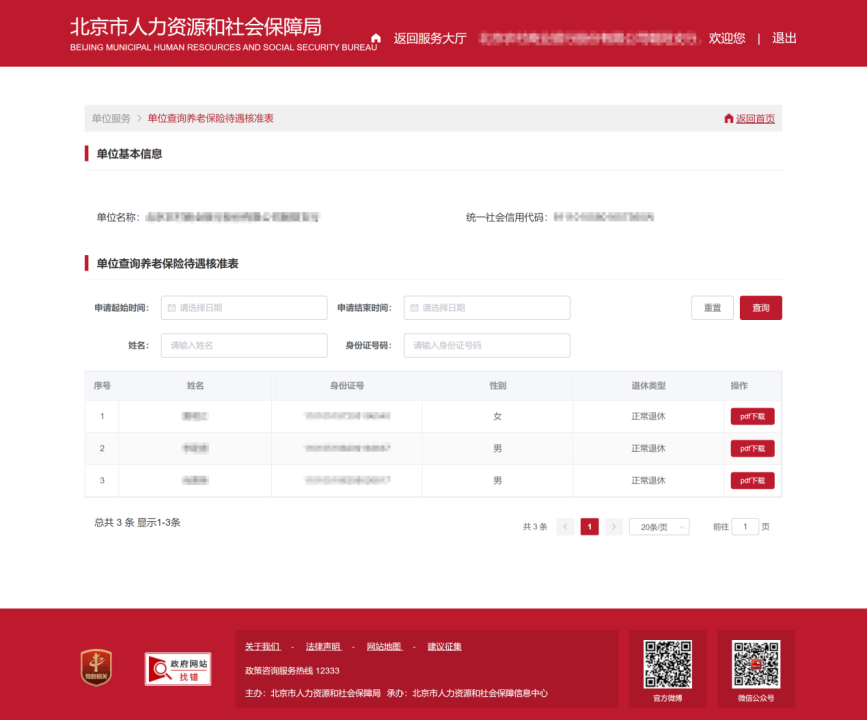Image resolution: width=867 pixels, height=720 pixels.
Task: Select page 1 in pagination
Action: tap(589, 527)
